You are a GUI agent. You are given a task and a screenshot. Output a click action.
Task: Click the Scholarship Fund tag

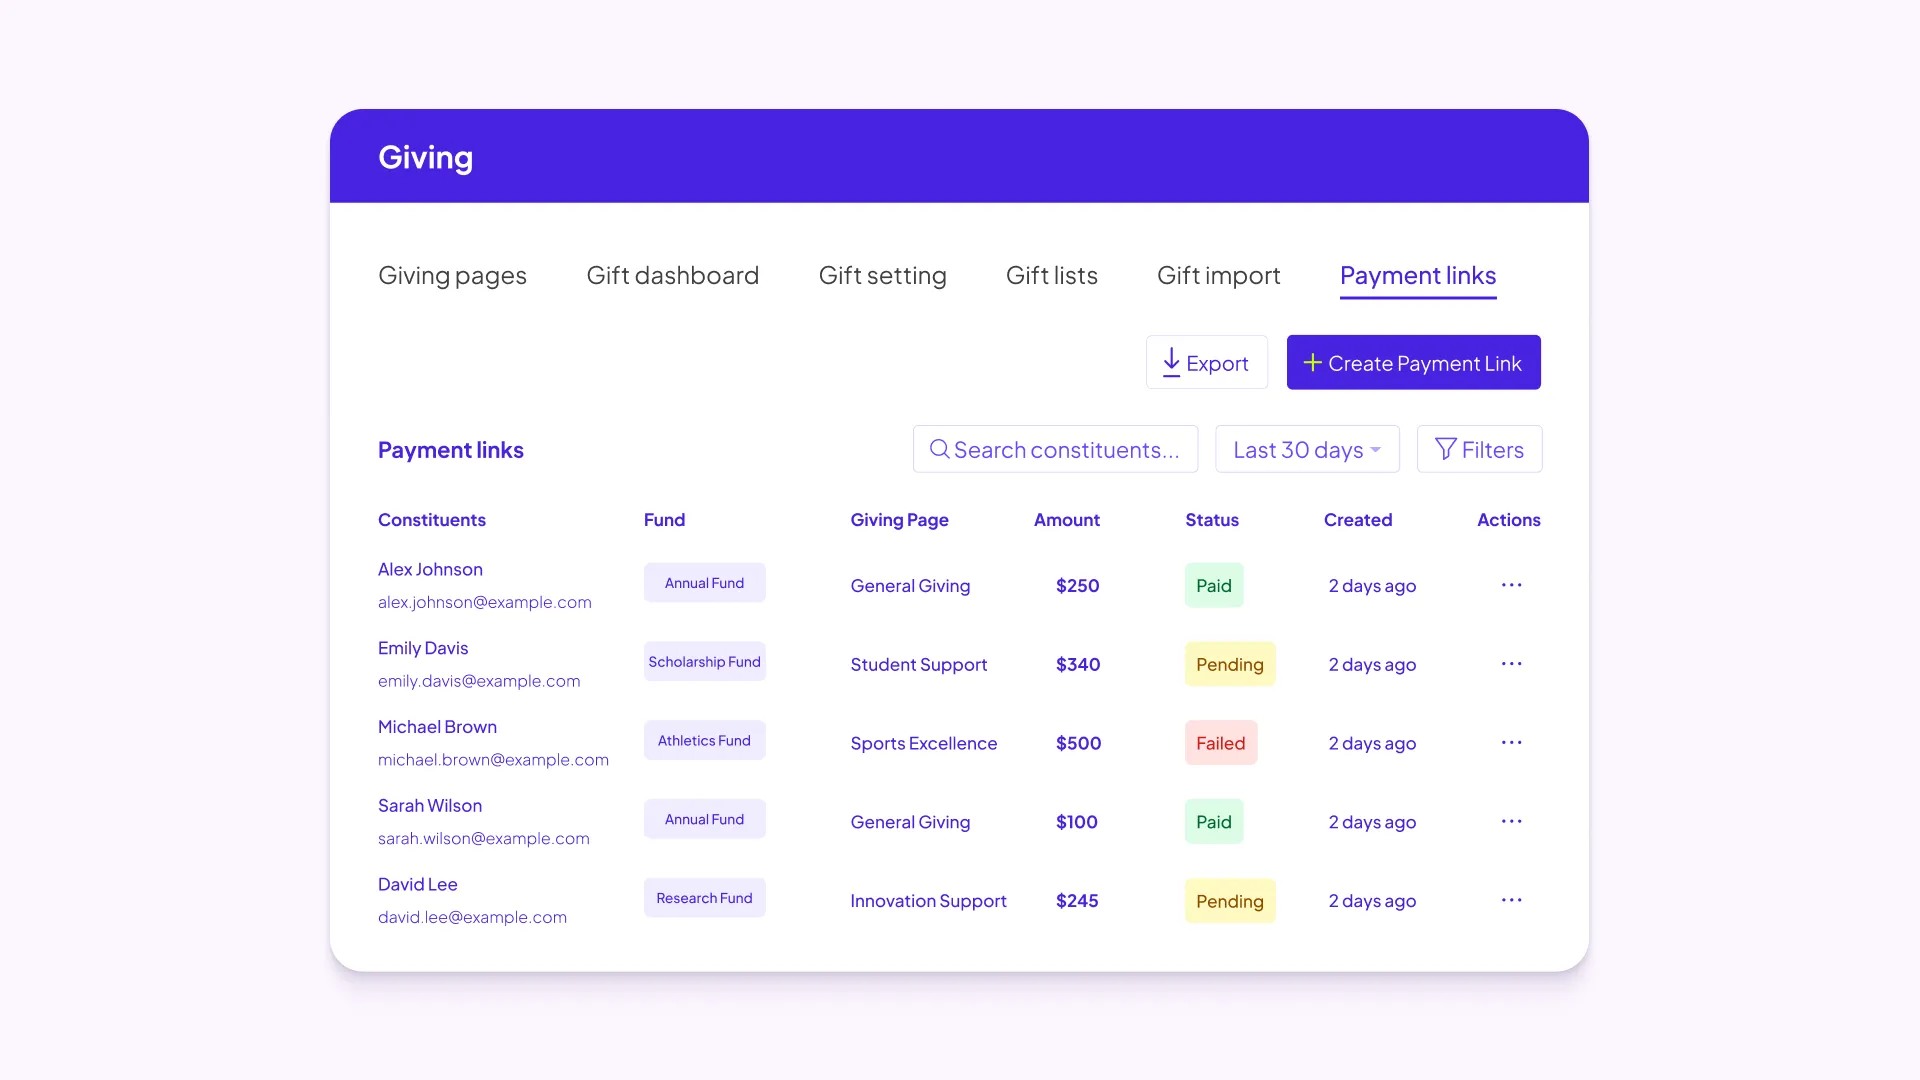pyautogui.click(x=704, y=662)
